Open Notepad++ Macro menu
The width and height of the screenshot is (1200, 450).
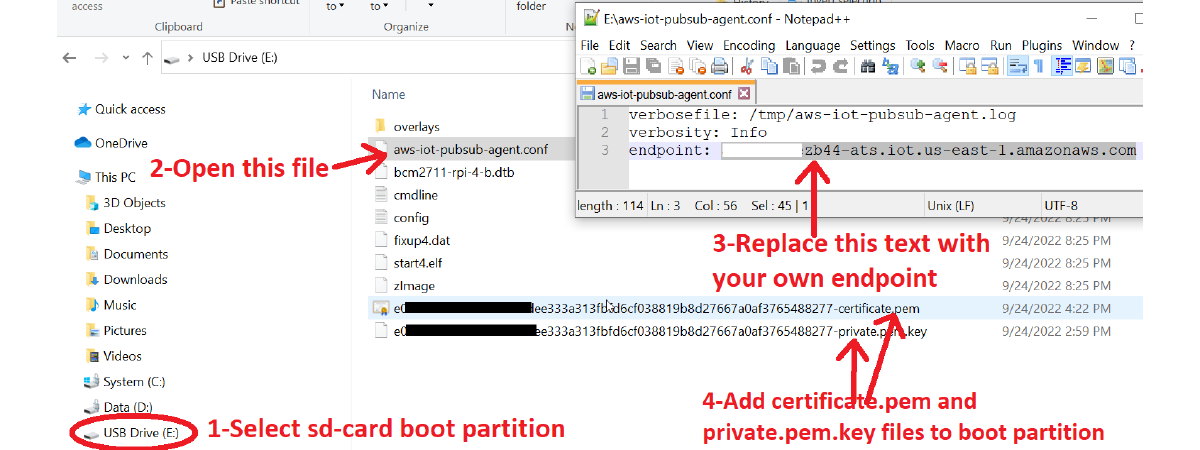coord(962,45)
